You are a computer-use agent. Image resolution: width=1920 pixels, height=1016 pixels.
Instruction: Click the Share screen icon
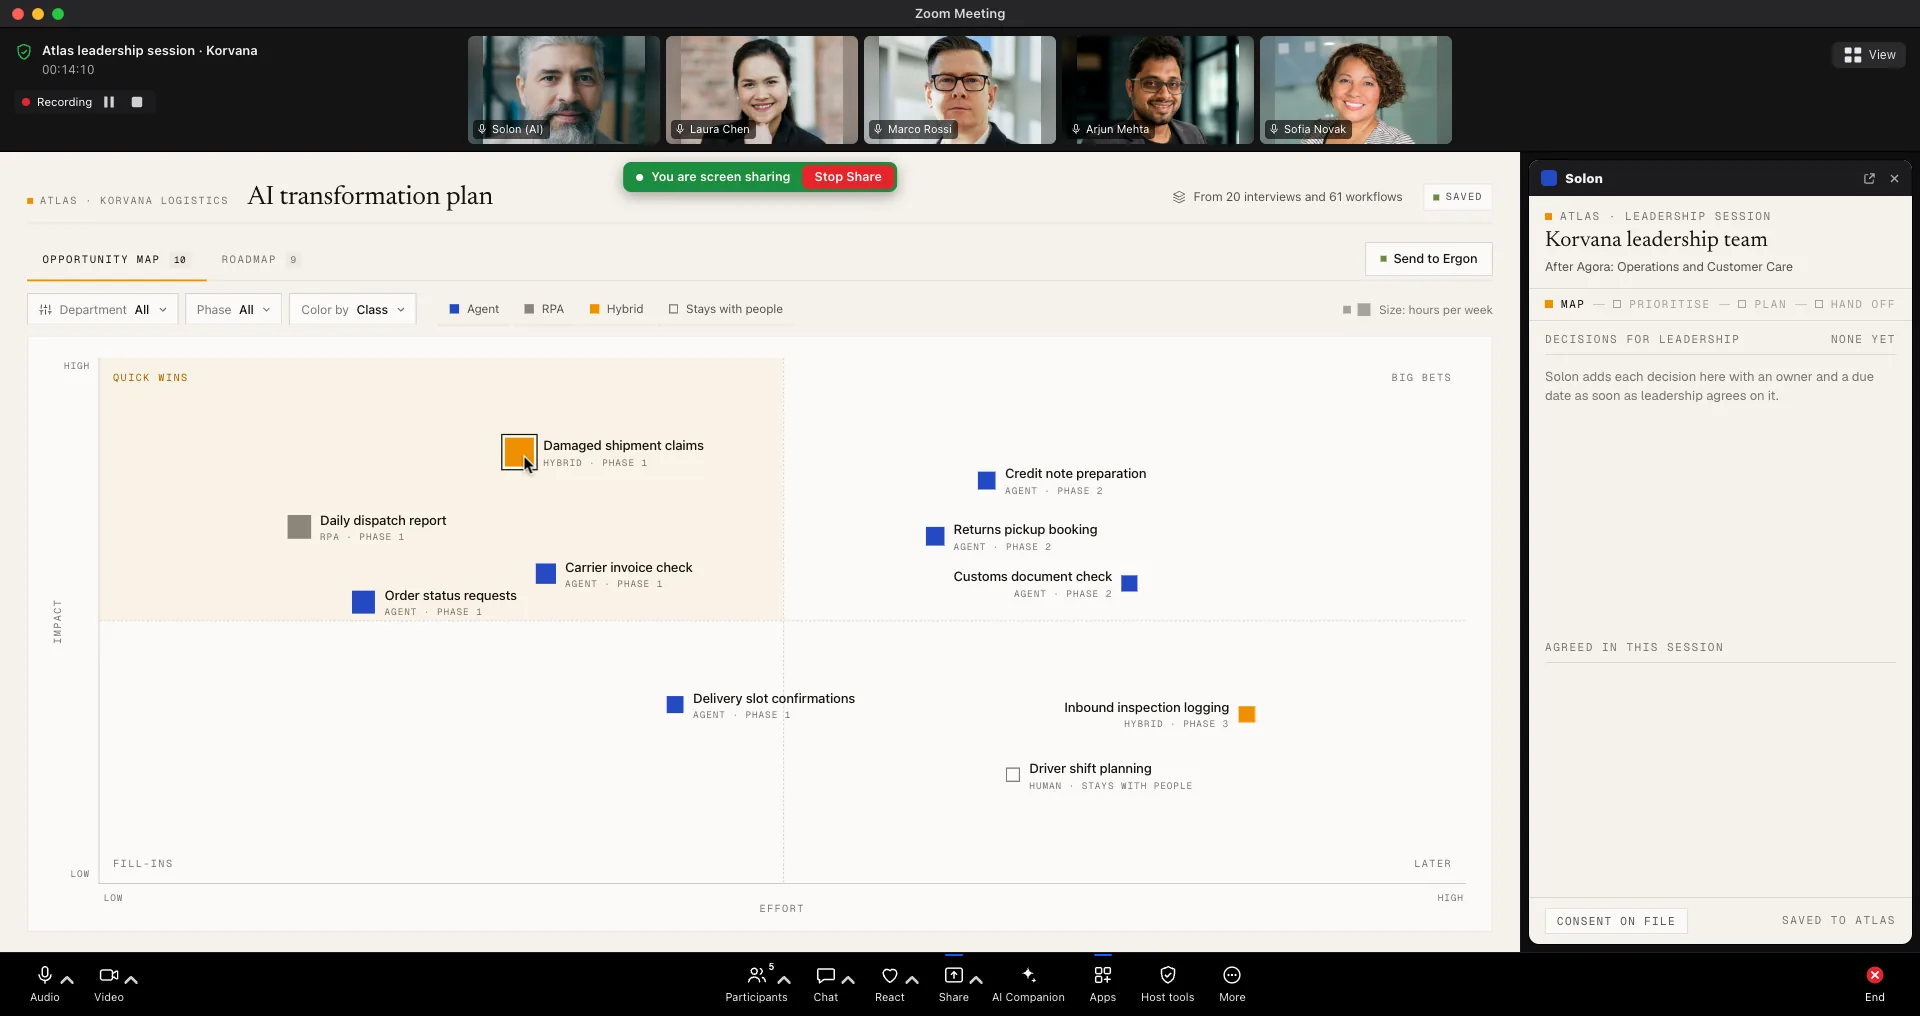(x=953, y=975)
